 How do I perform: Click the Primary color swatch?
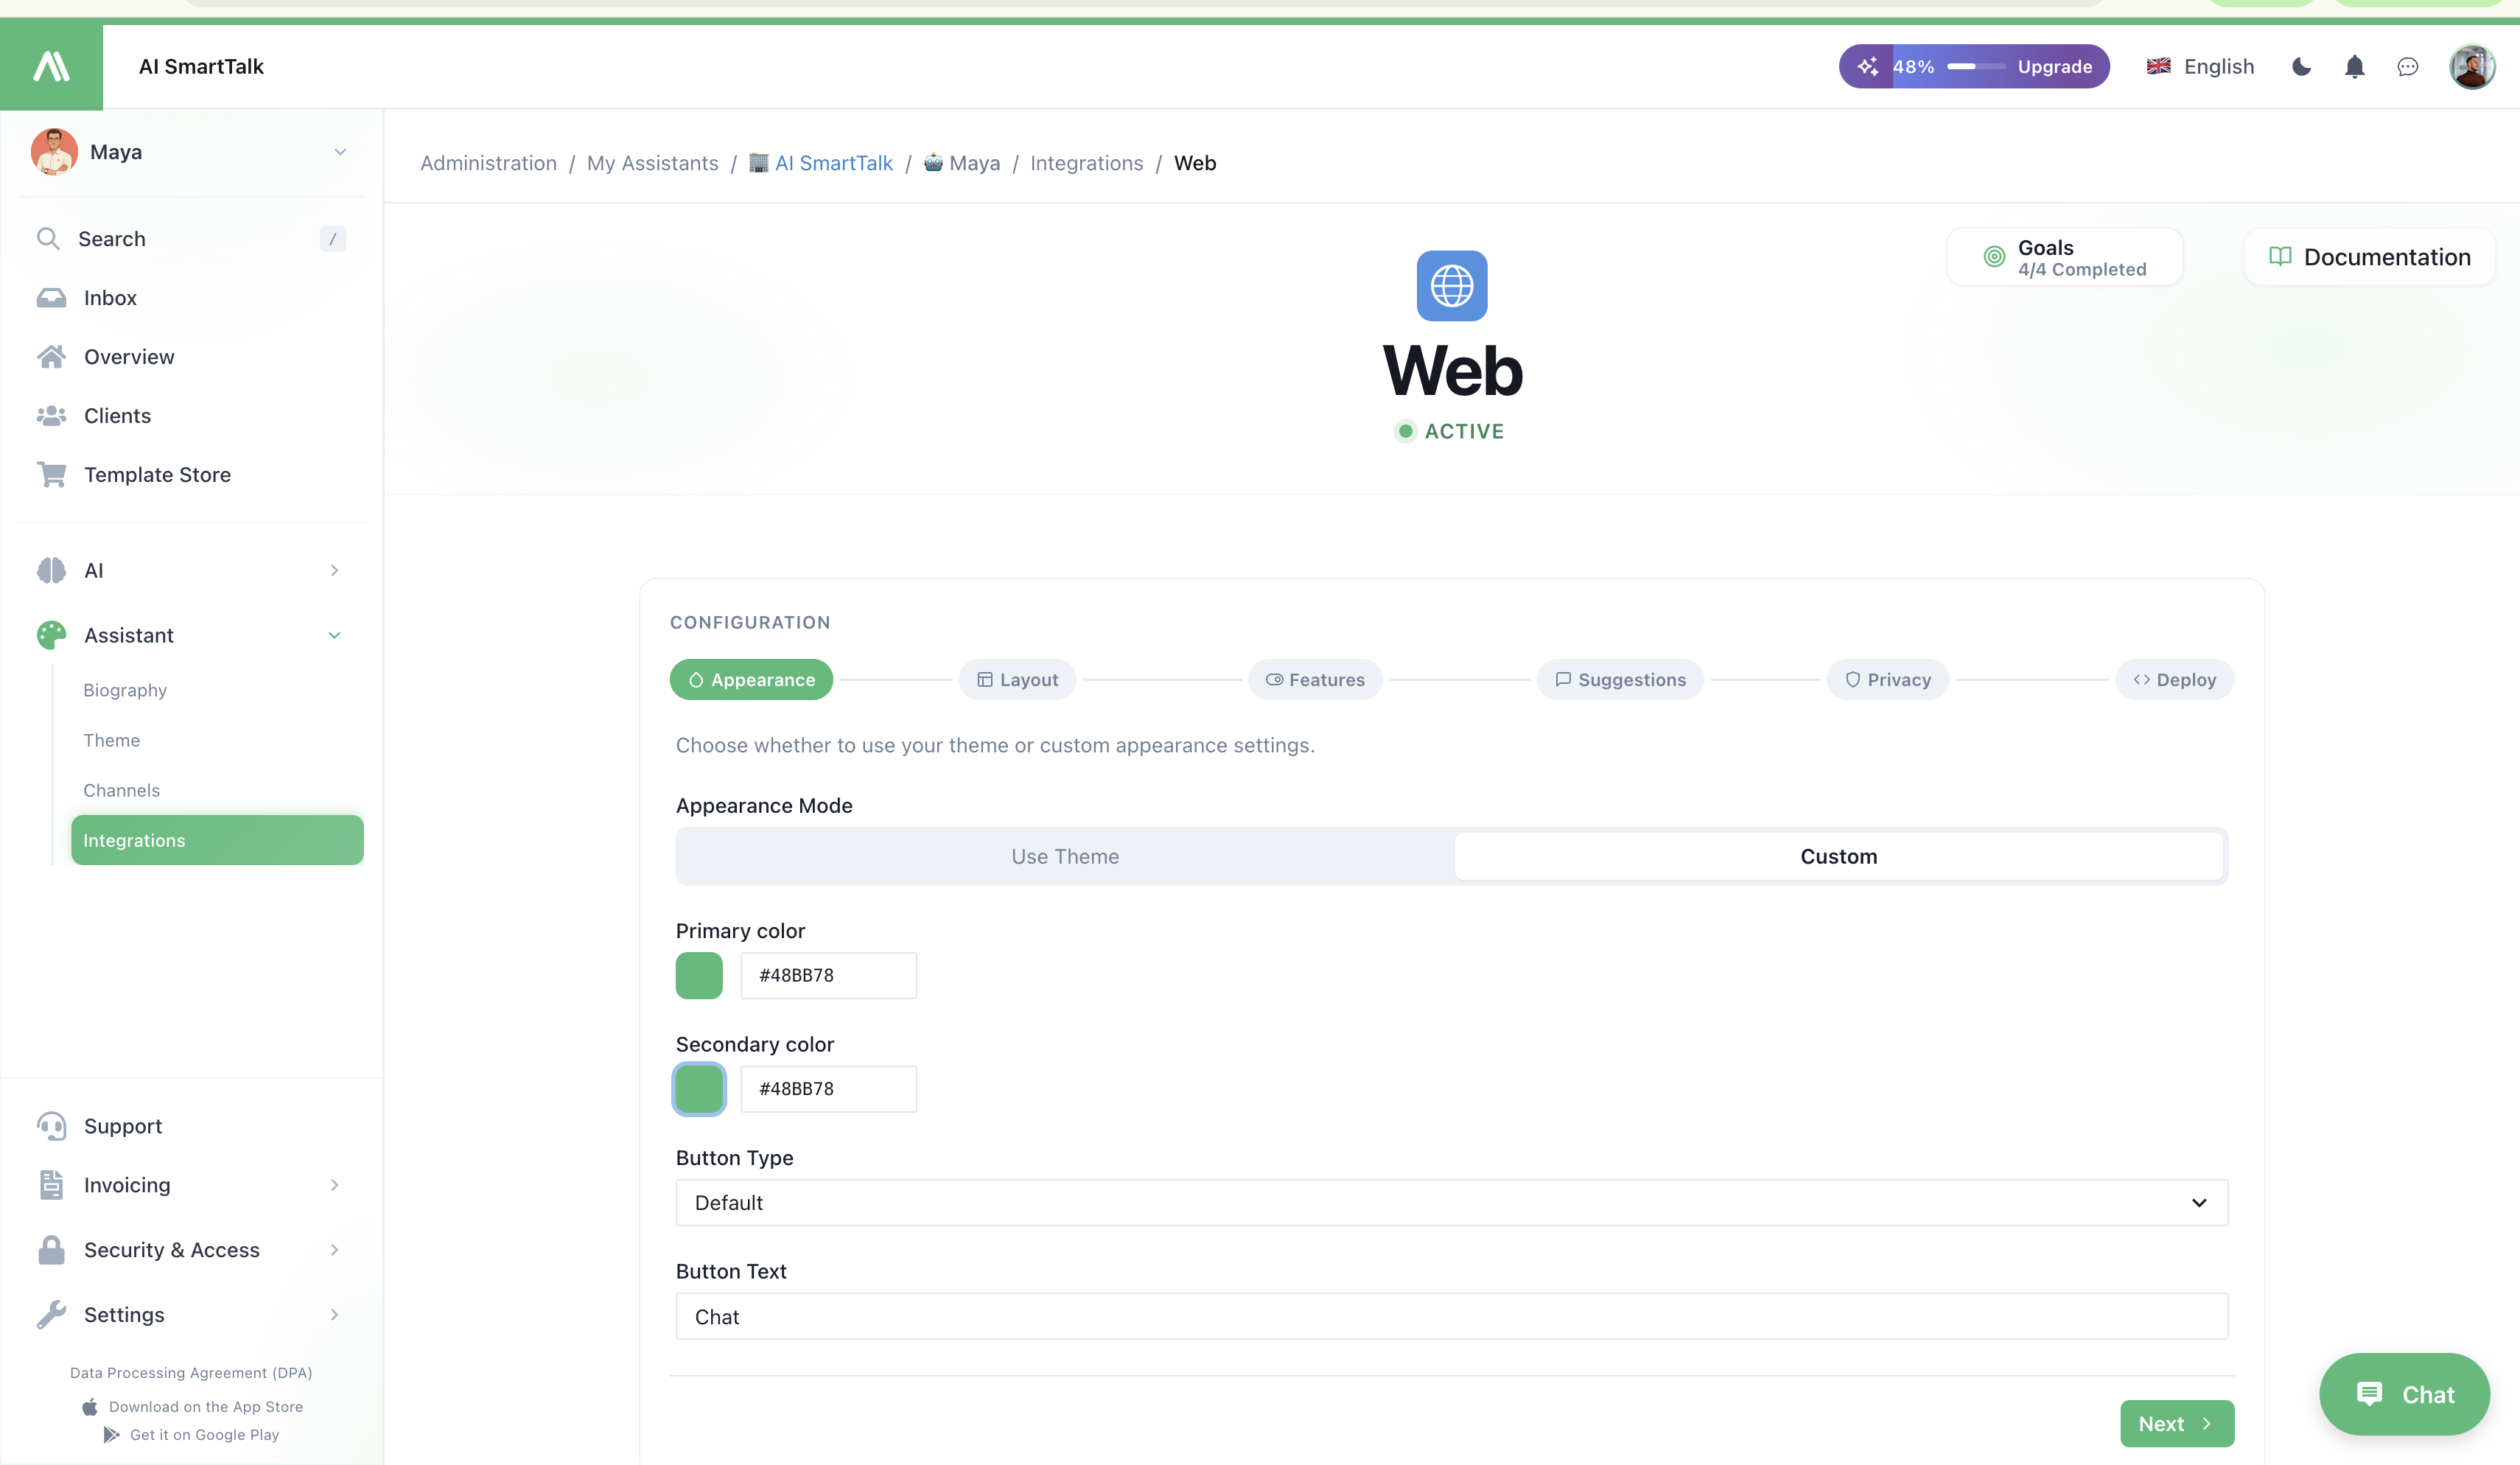(699, 976)
